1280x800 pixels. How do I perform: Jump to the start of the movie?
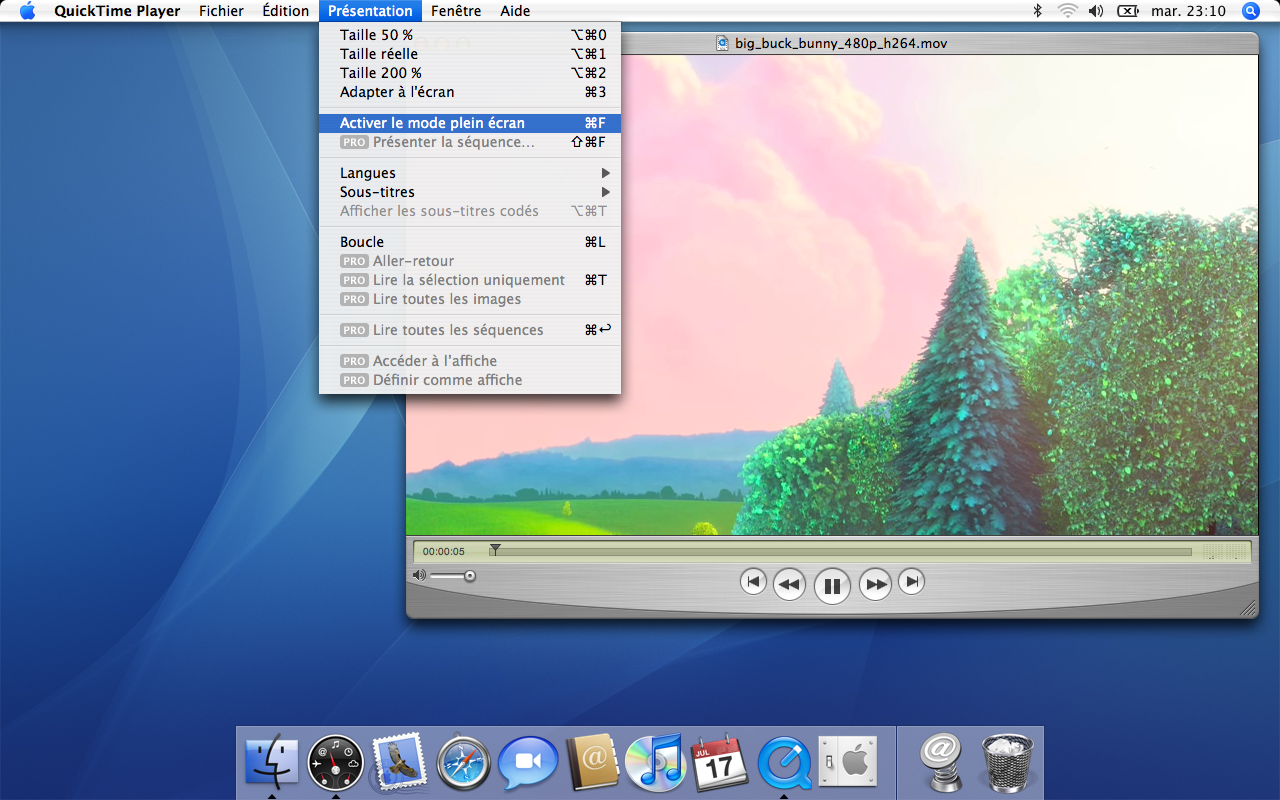click(x=753, y=581)
